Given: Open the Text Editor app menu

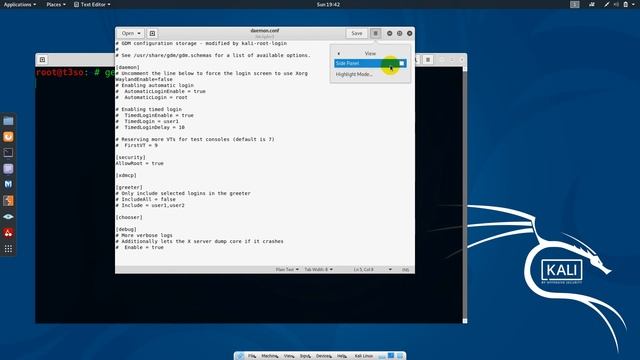Looking at the screenshot, I should tap(92, 4).
